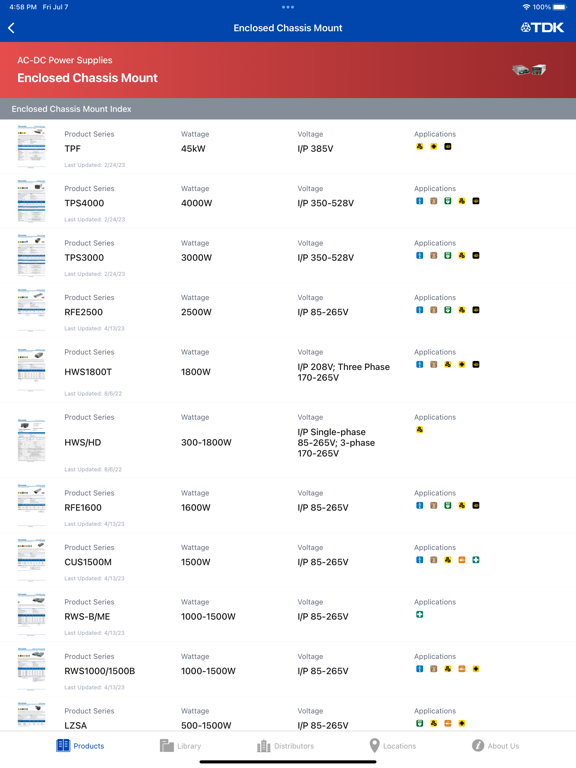
Task: Go to the Locations tab
Action: (x=392, y=745)
